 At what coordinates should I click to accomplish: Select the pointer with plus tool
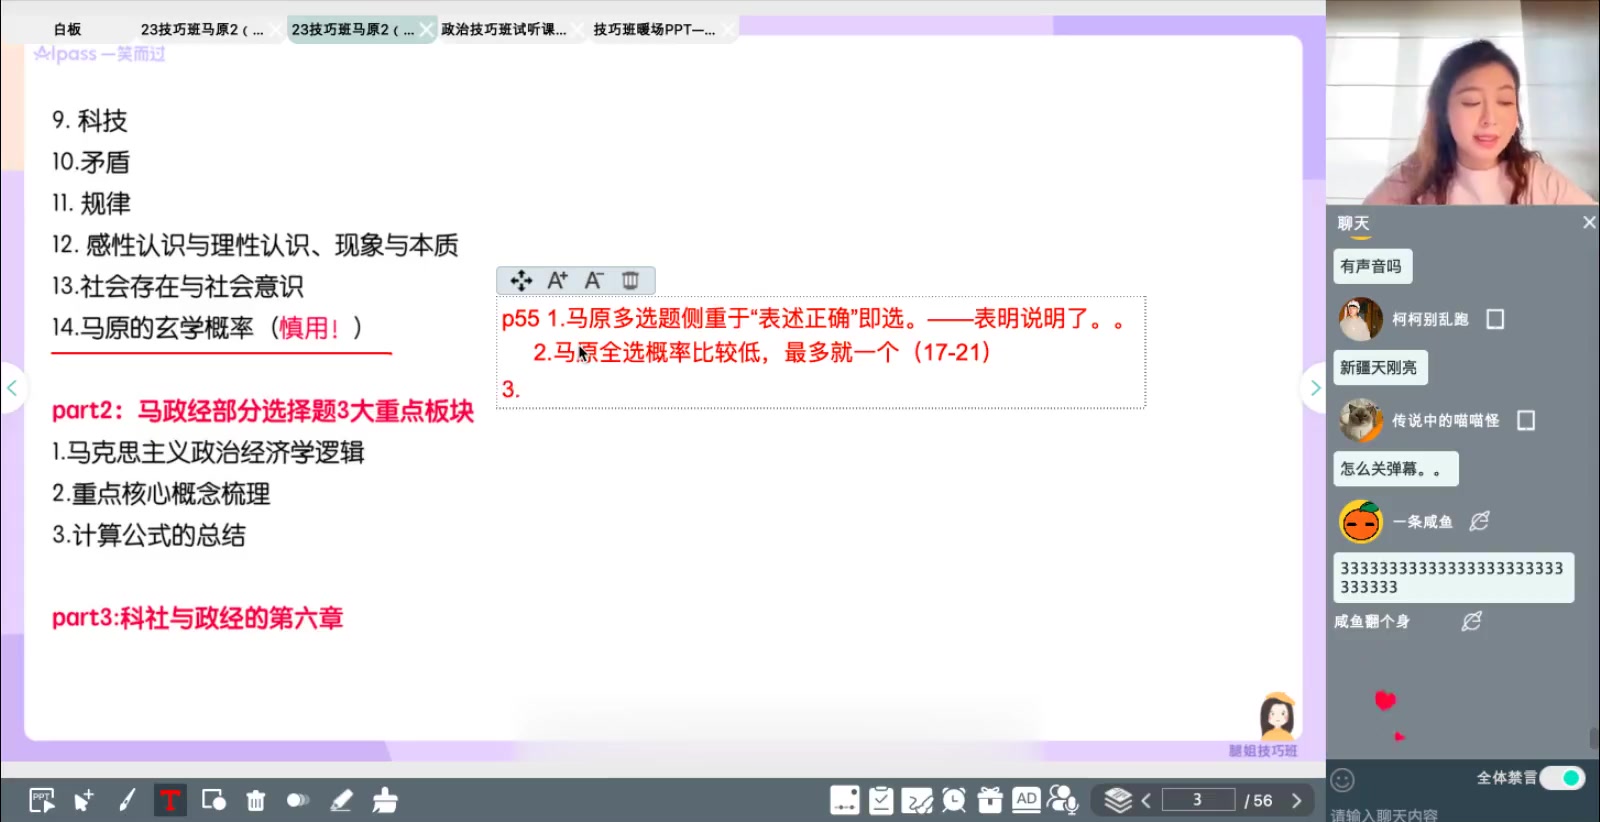84,800
